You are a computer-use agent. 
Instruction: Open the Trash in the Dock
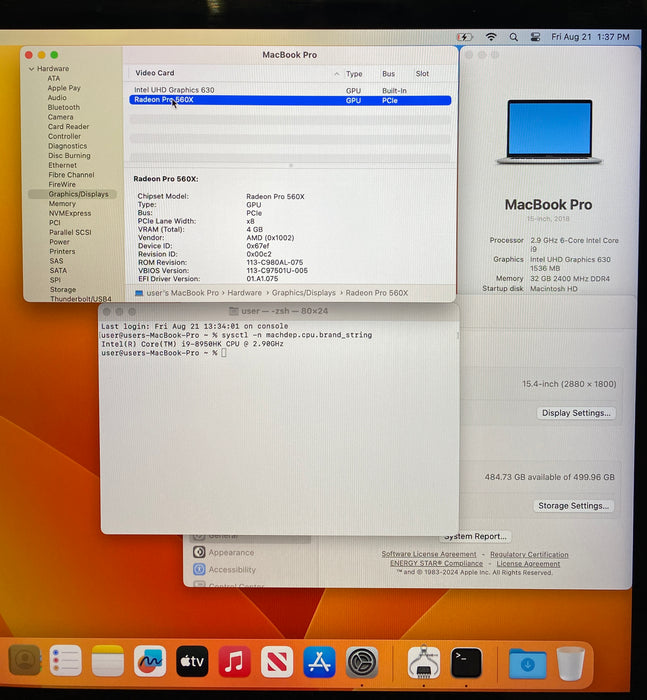(x=570, y=664)
